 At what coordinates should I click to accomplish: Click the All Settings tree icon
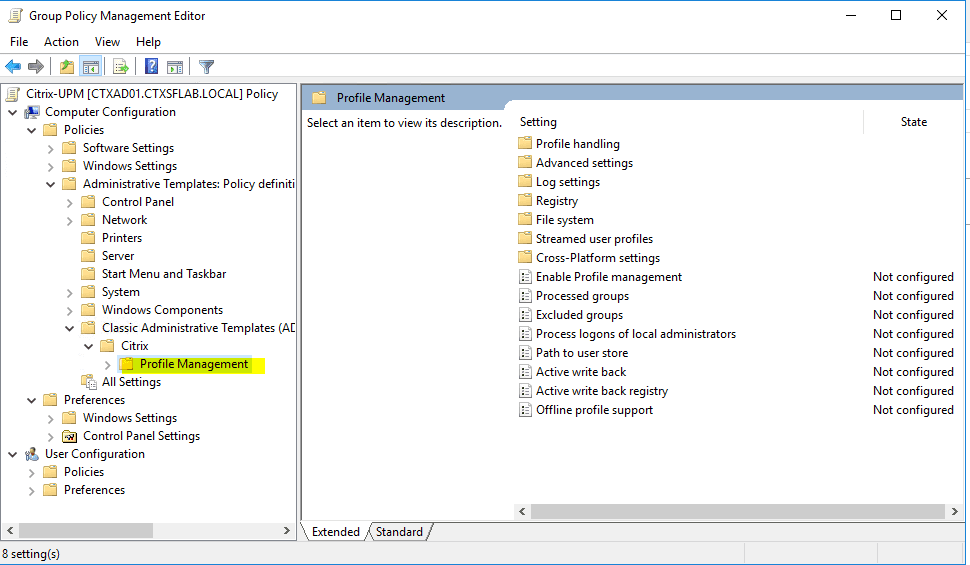(89, 382)
